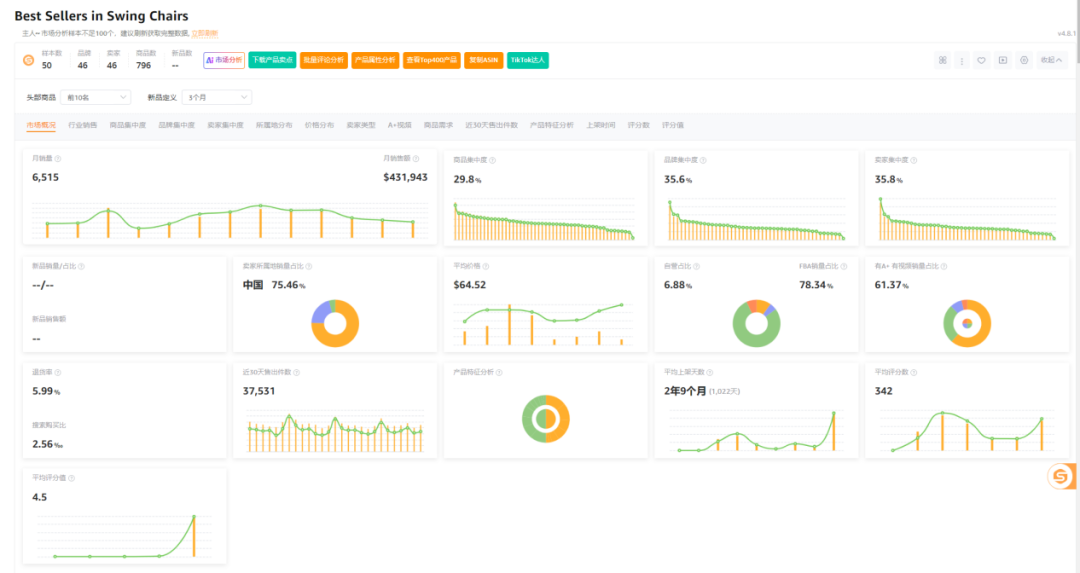This screenshot has height=573, width=1080.
Task: Collapse the panel with 收起 button
Action: pos(1051,61)
